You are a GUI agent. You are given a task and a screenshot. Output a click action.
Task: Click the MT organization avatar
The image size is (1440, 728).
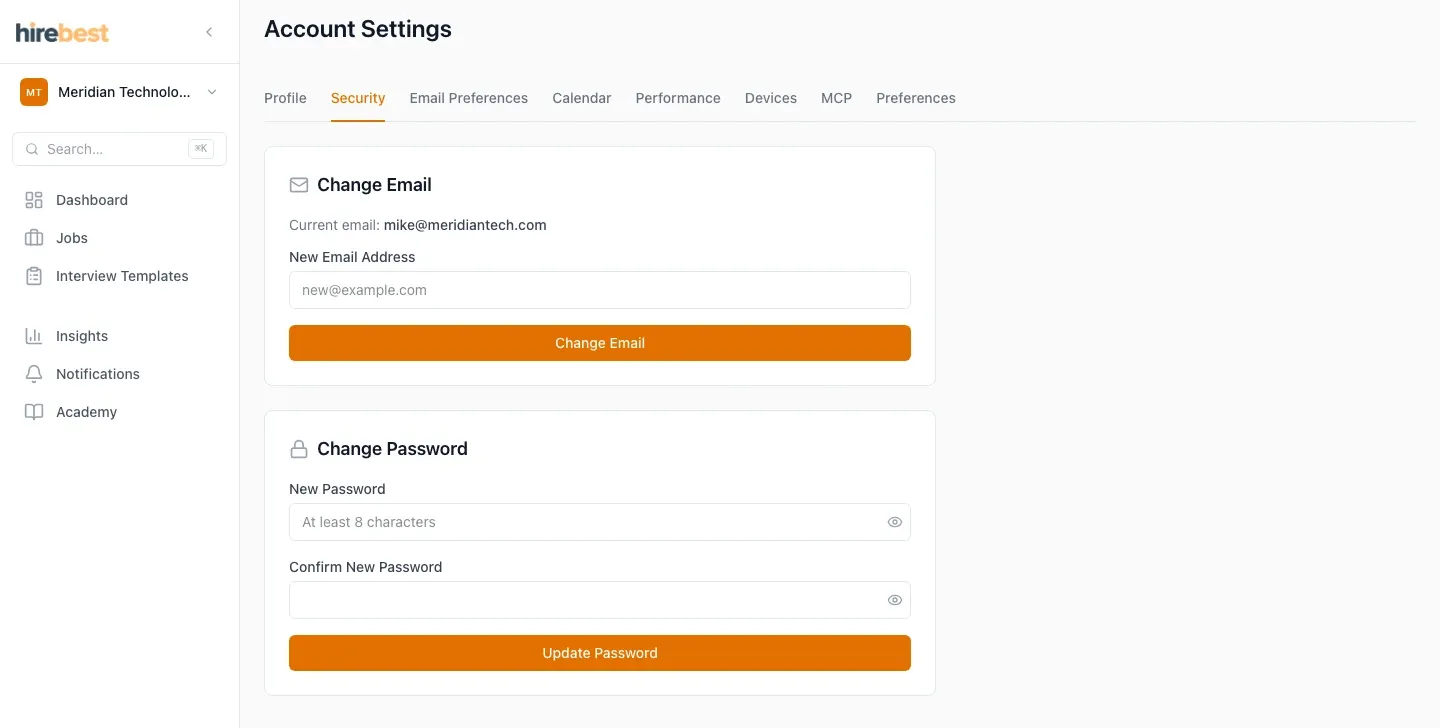point(34,92)
